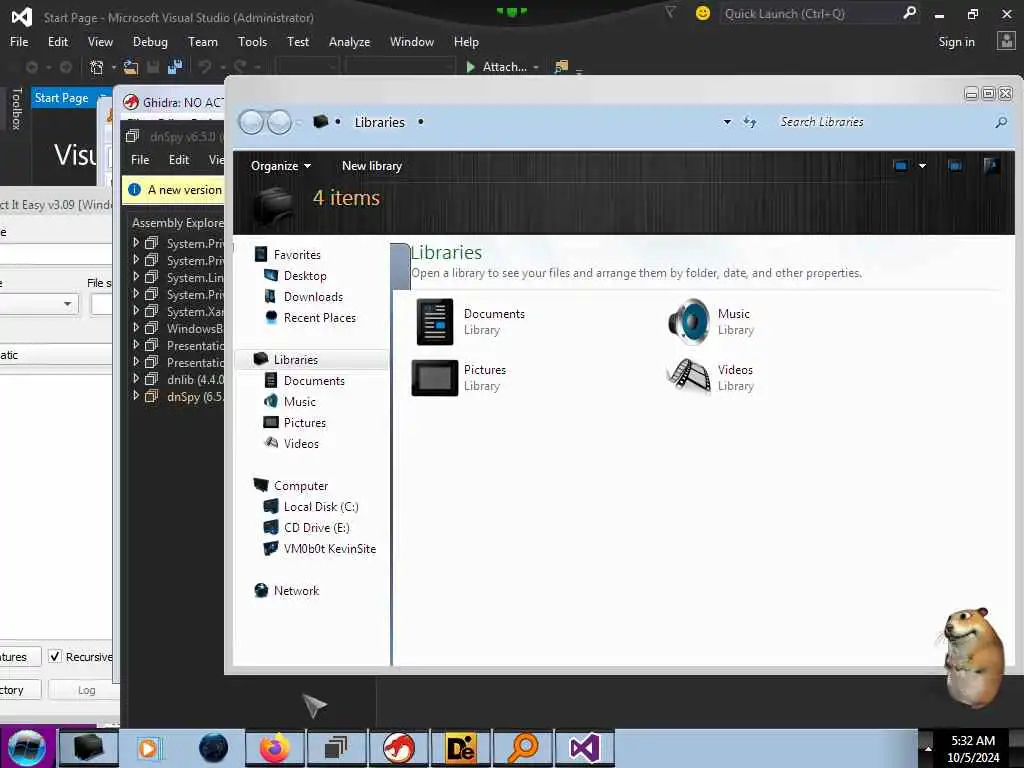
Task: Select Computer in the navigation pane
Action: (x=300, y=486)
